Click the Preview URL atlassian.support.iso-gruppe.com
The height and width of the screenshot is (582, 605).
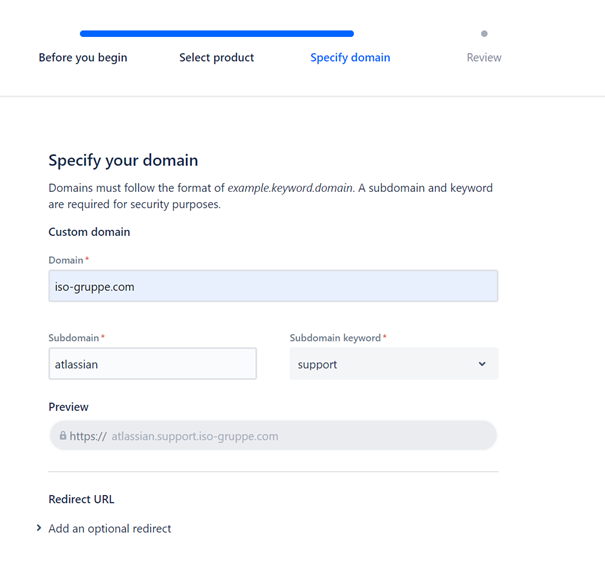coord(195,436)
